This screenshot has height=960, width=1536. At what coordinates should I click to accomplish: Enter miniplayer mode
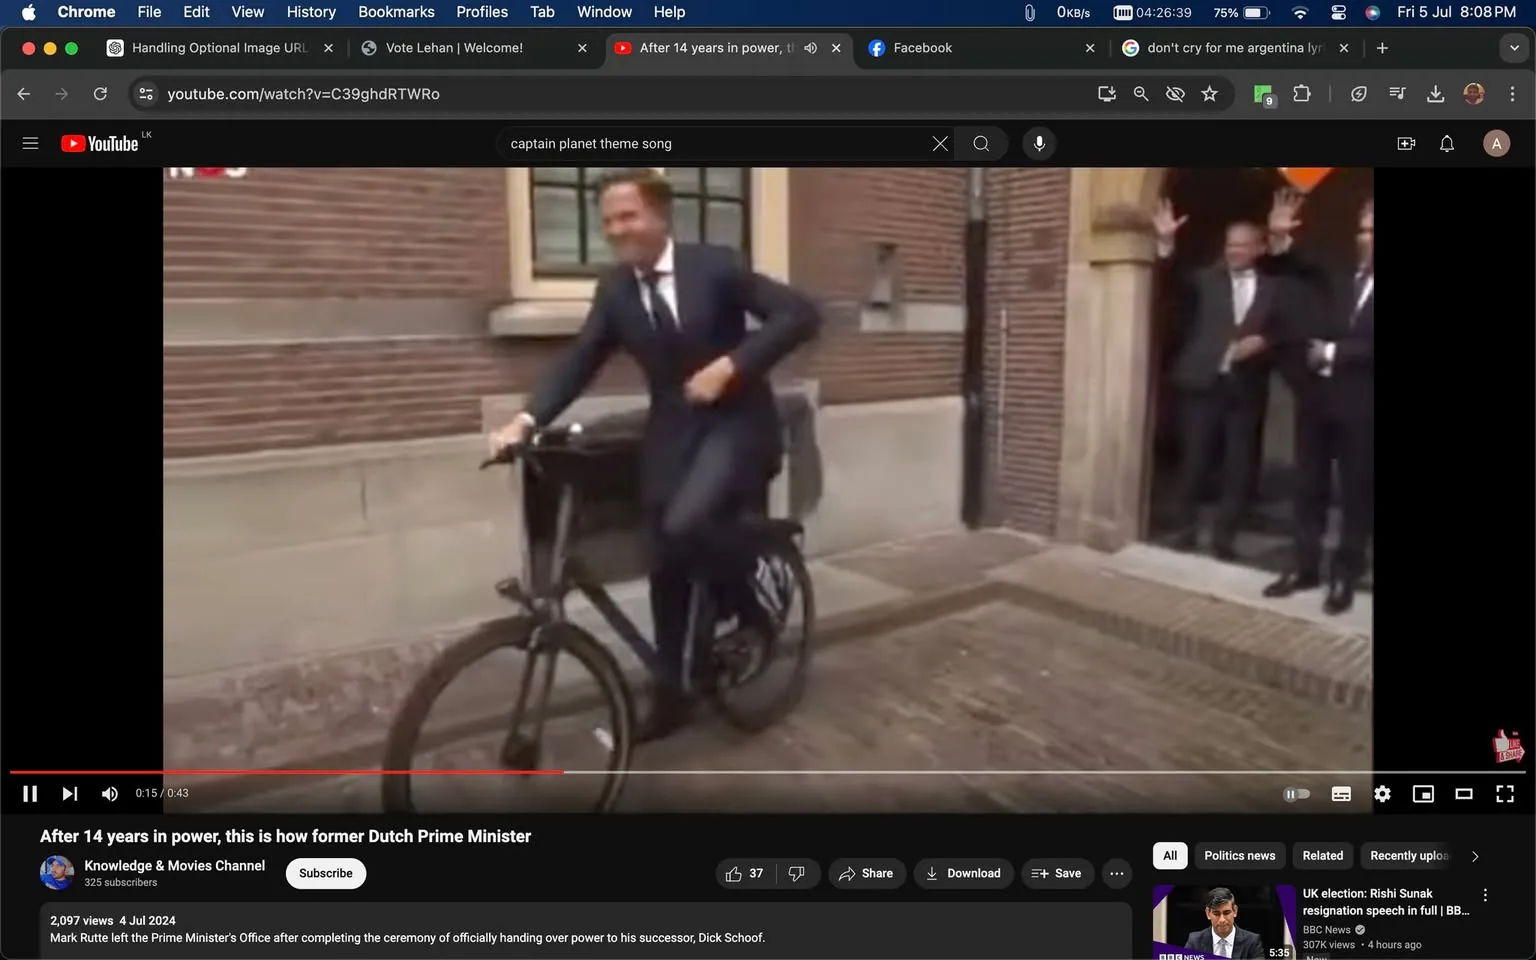(1423, 793)
